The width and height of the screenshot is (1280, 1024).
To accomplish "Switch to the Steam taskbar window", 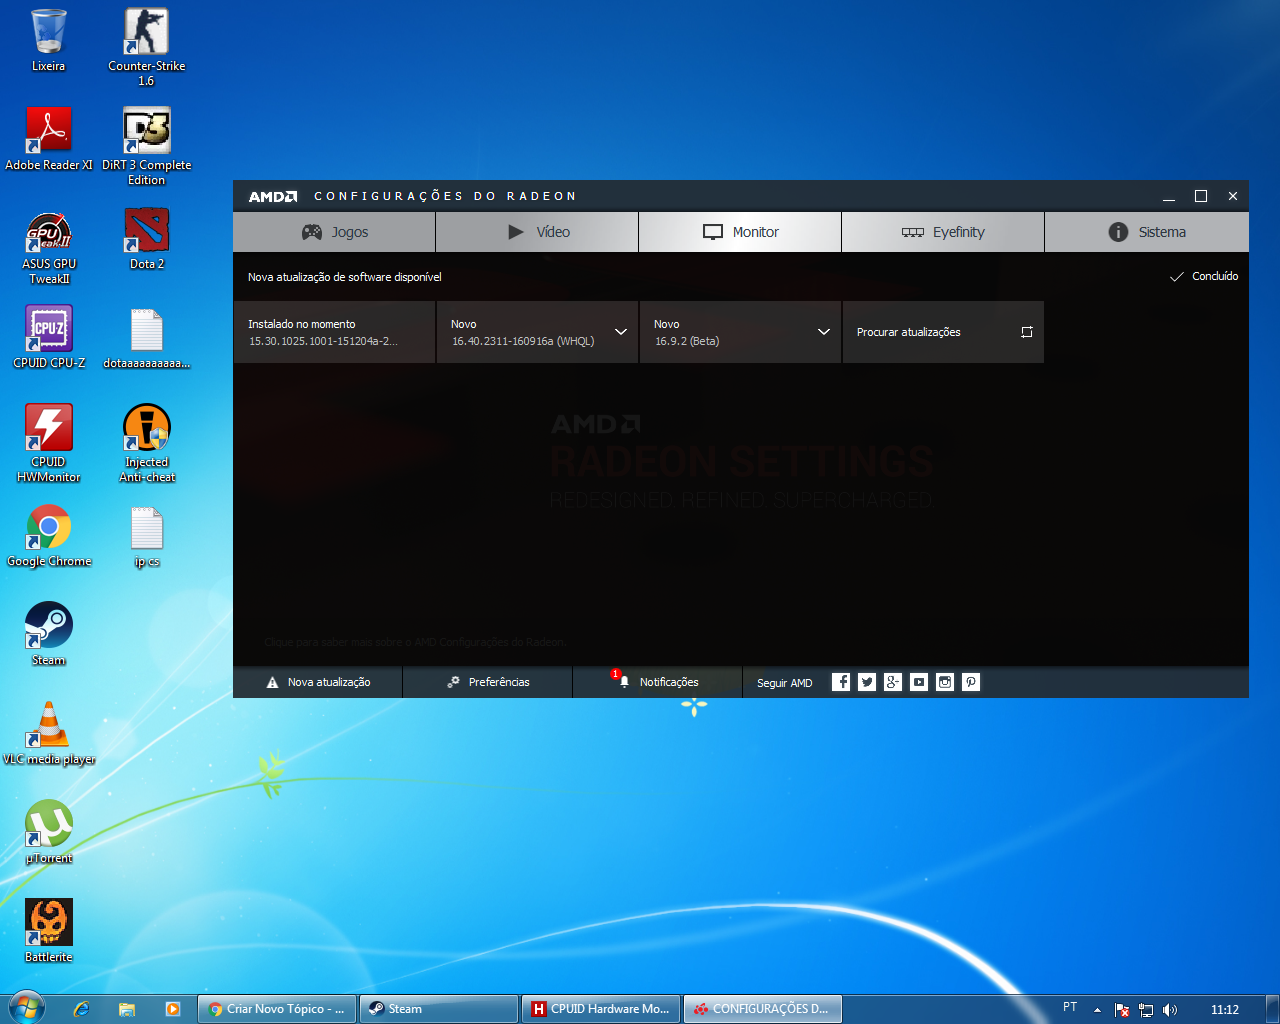I will point(439,1009).
